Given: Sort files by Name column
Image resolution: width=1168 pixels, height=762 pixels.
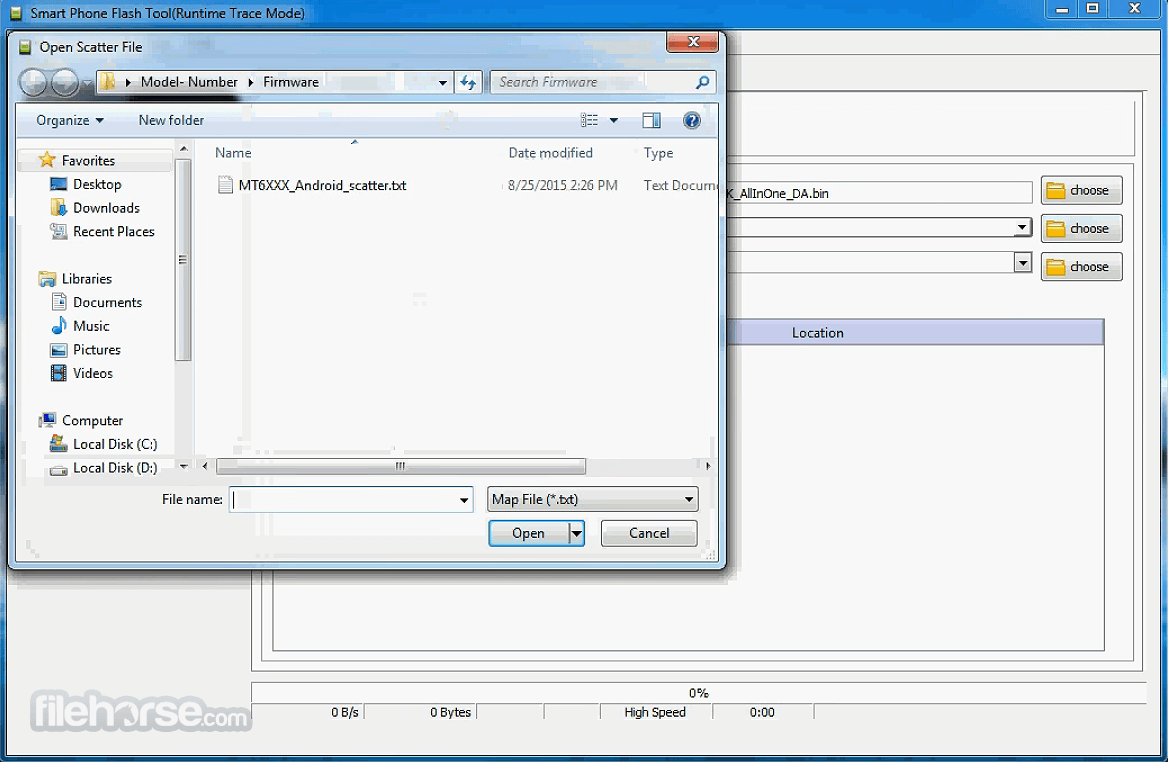Looking at the screenshot, I should click(x=233, y=153).
